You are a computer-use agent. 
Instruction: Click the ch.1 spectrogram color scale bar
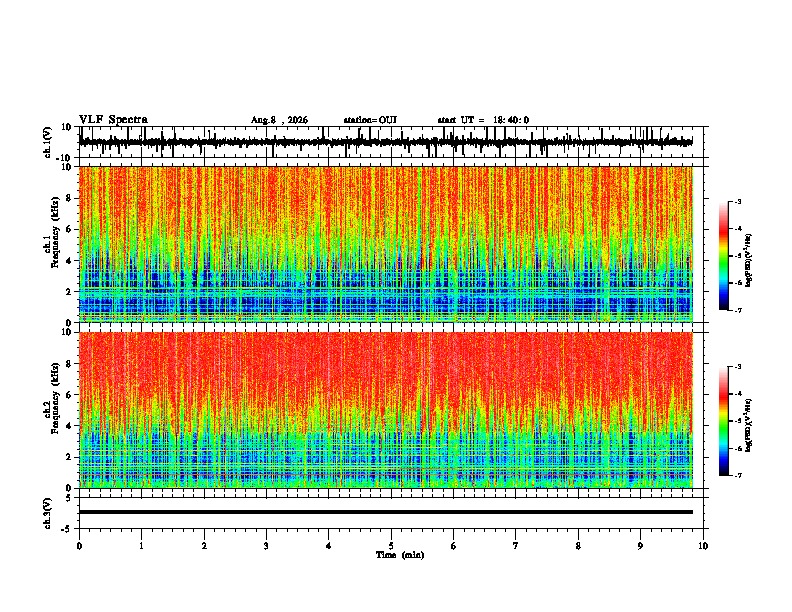point(724,256)
